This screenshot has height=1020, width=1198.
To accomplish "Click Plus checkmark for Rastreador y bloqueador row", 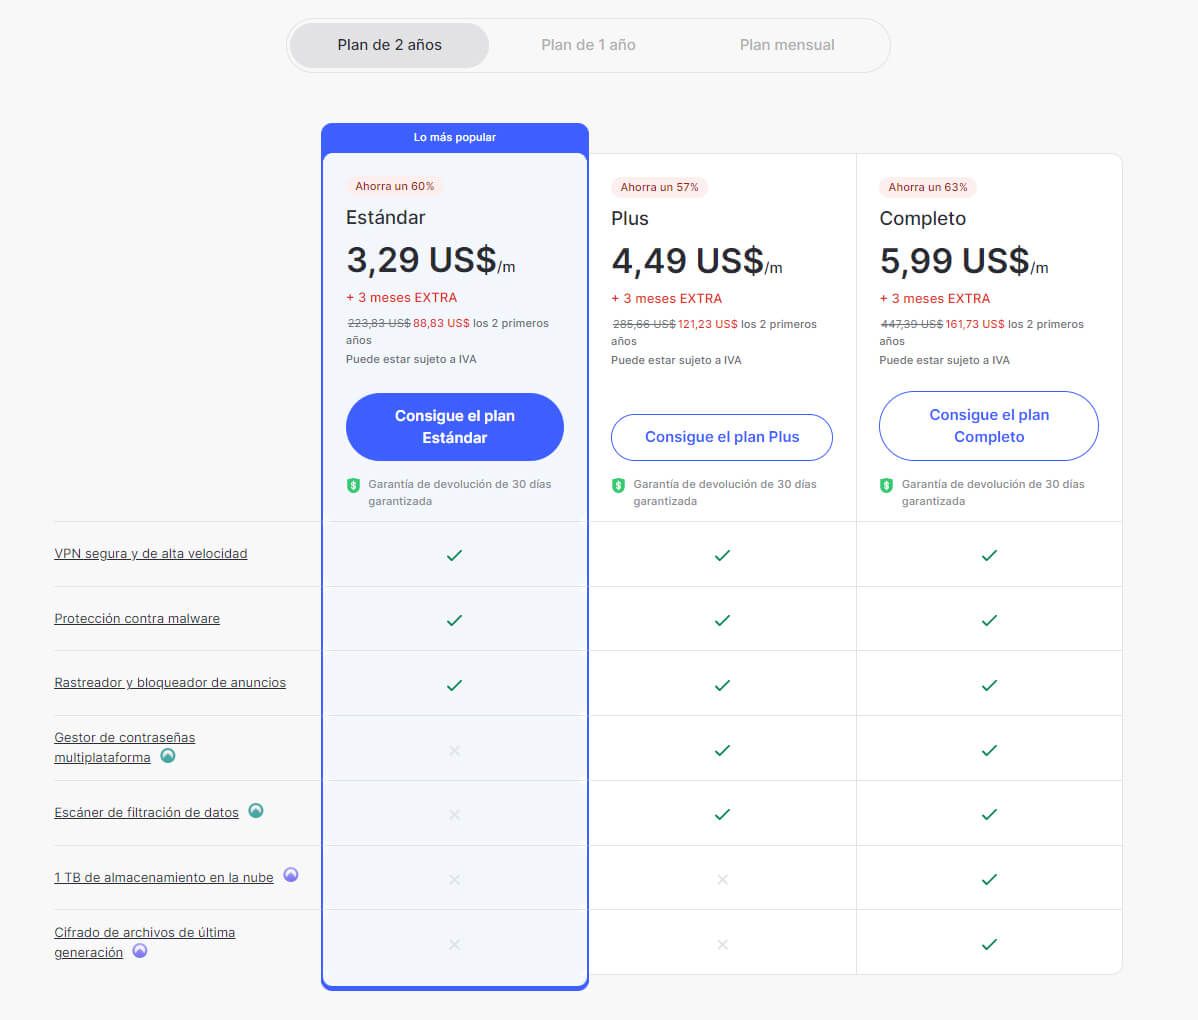I will coord(722,685).
